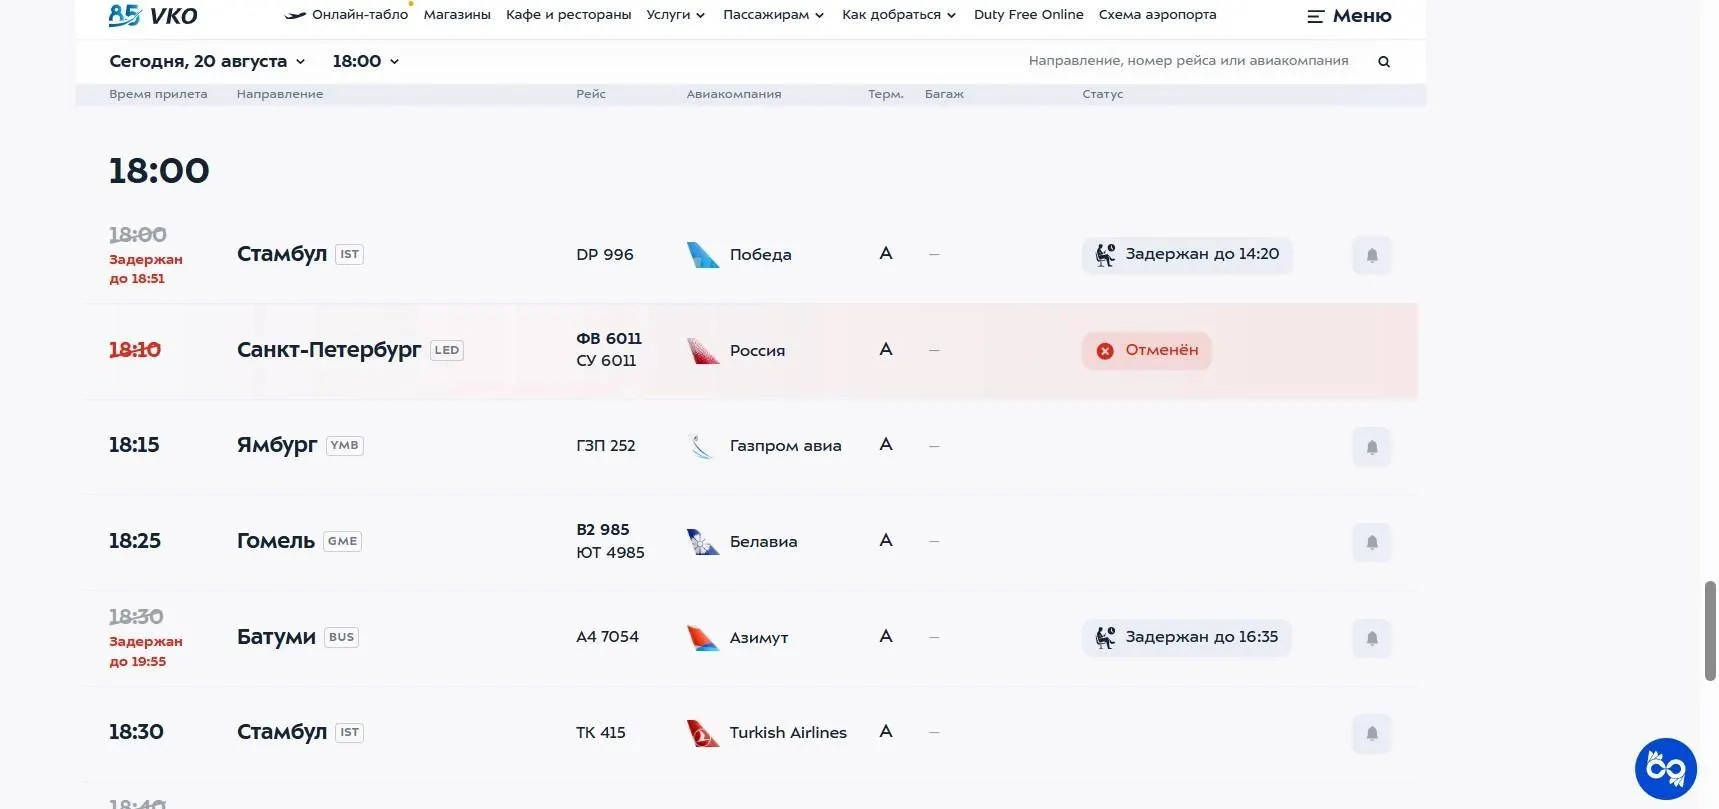This screenshot has width=1719, height=809.
Task: Click the Россия airline logo
Action: coord(703,351)
